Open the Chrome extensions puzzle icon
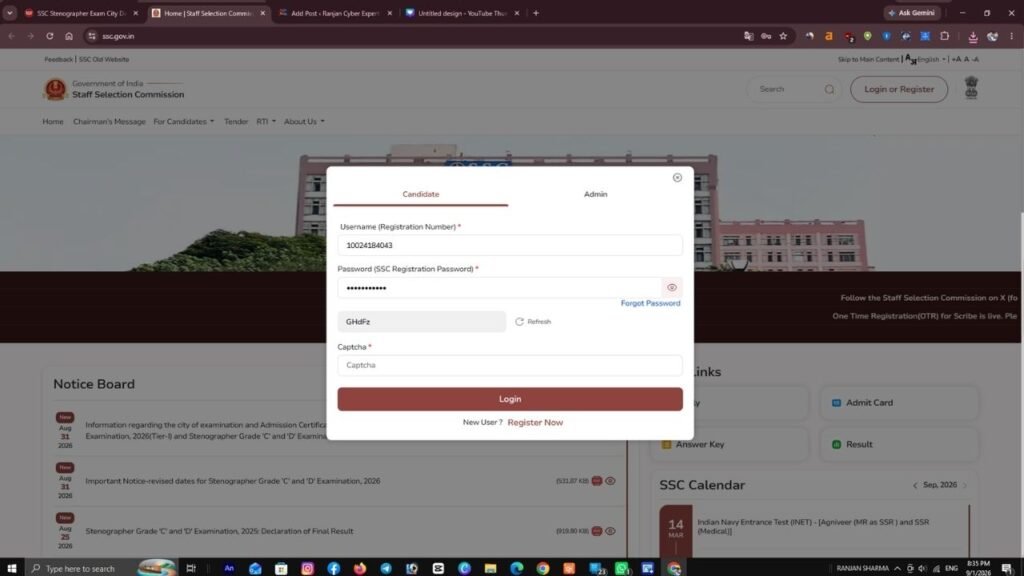This screenshot has height=576, width=1024. [944, 36]
